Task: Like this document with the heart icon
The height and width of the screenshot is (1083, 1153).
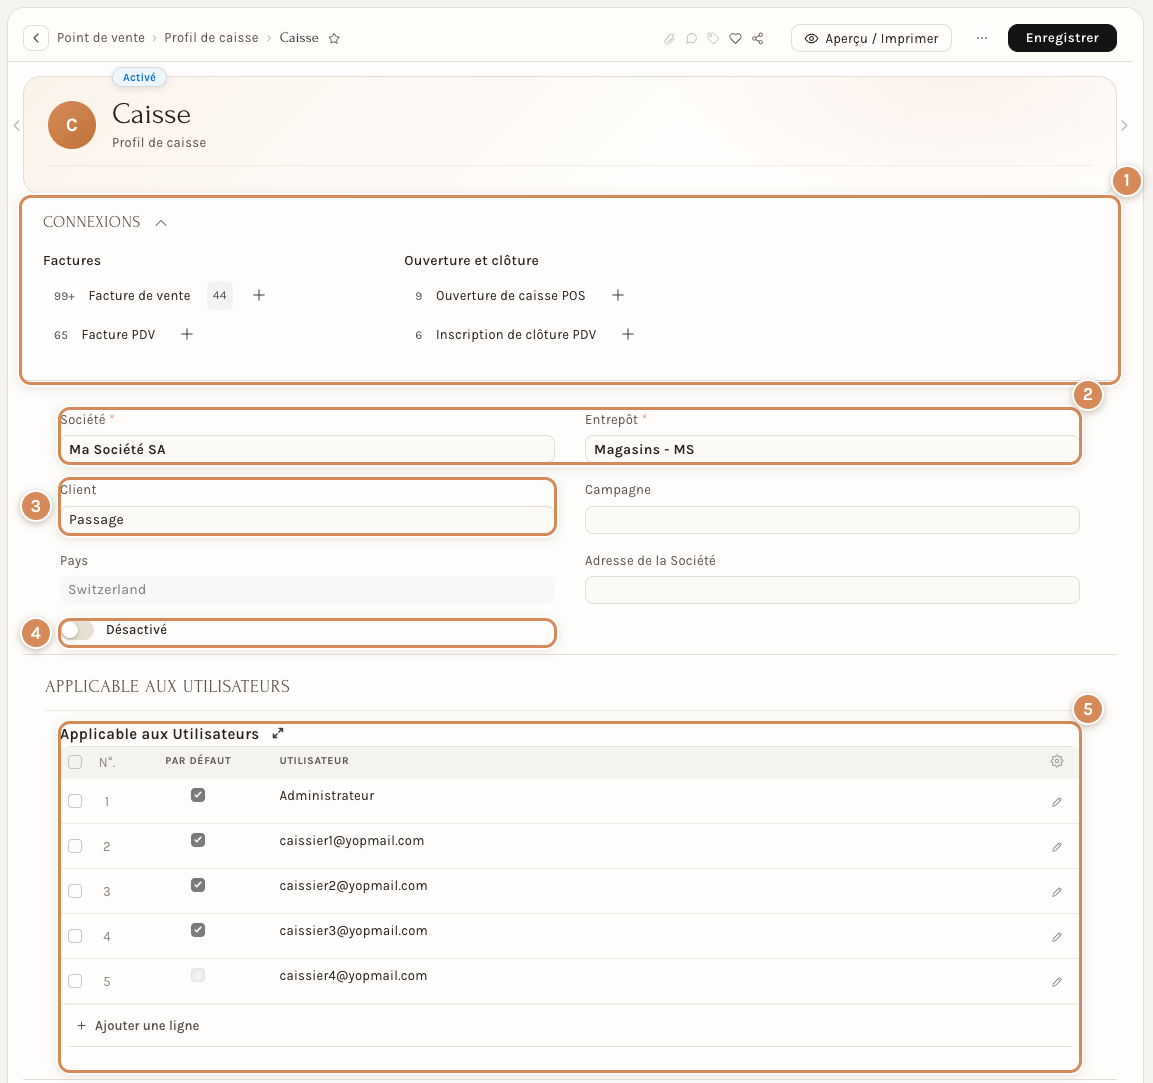Action: click(x=735, y=38)
